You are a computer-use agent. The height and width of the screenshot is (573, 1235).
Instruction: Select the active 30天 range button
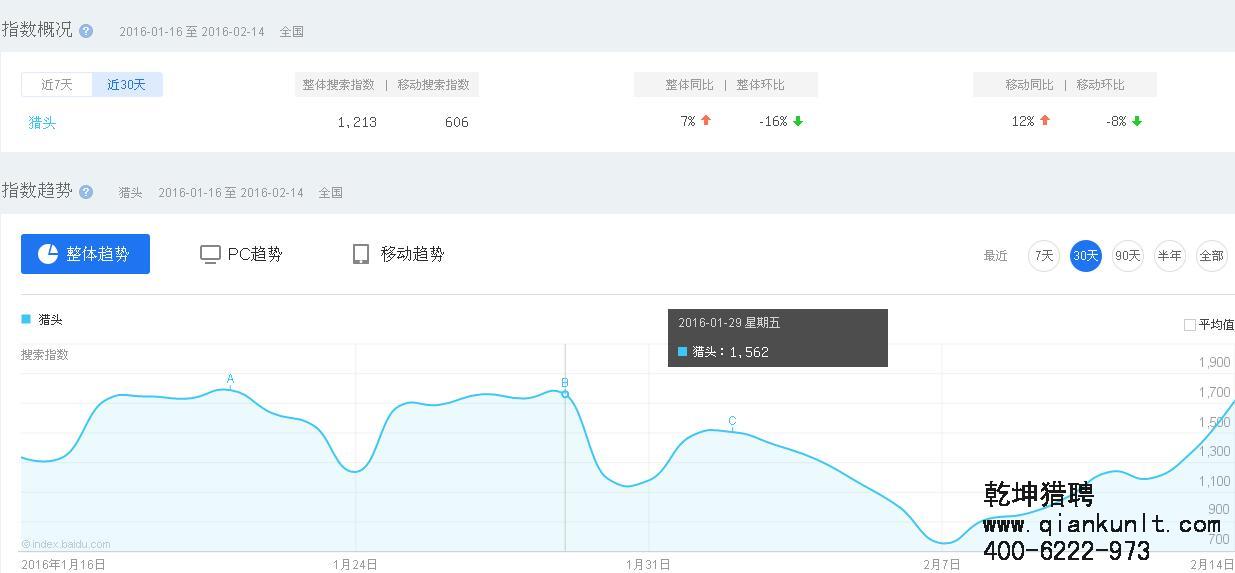[1086, 256]
